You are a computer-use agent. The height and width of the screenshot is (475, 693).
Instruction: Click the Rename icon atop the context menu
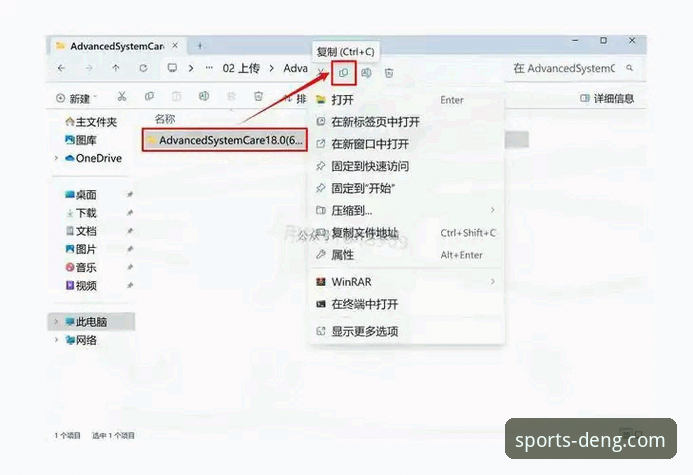366,73
